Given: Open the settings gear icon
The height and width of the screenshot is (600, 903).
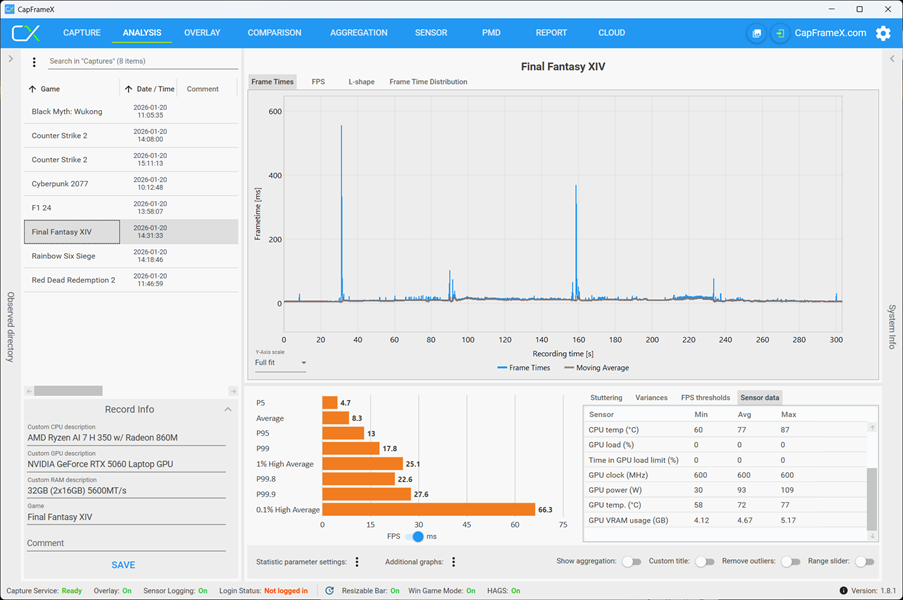Looking at the screenshot, I should [x=883, y=33].
